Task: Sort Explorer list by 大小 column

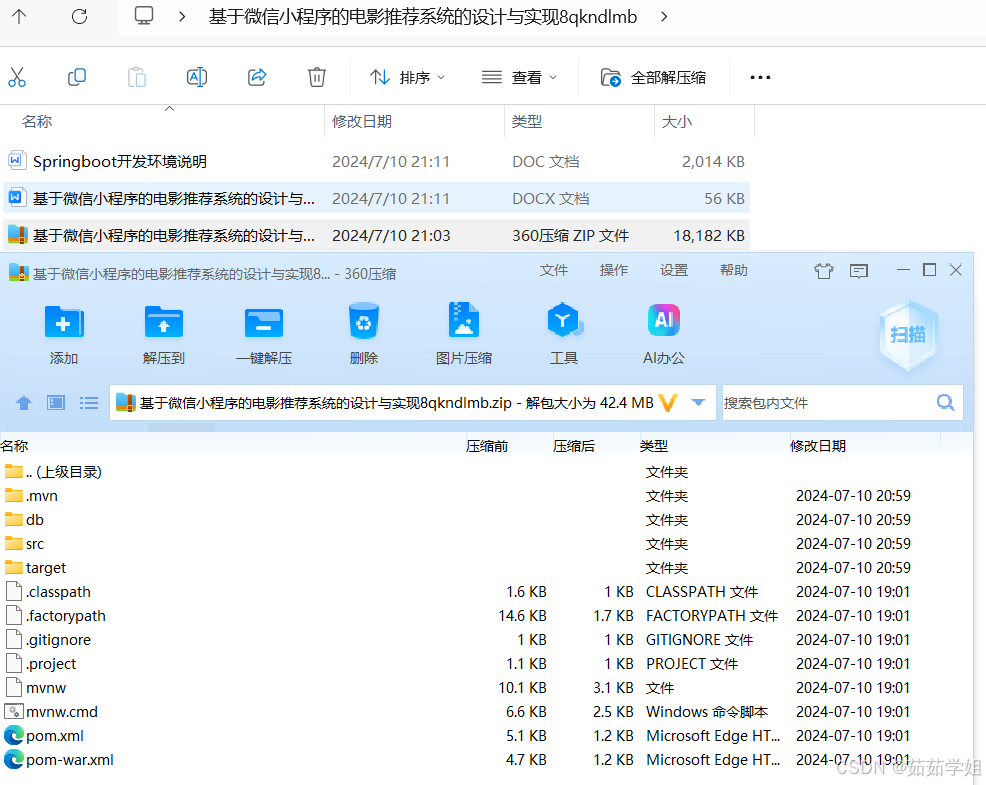Action: (677, 121)
